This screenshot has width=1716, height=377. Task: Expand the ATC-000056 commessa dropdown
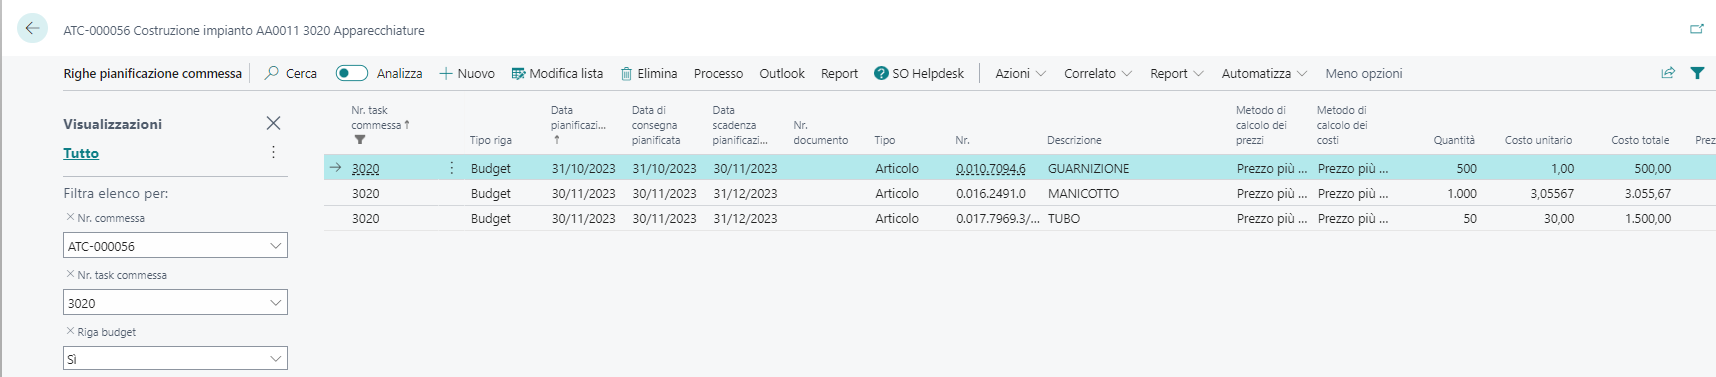click(276, 246)
